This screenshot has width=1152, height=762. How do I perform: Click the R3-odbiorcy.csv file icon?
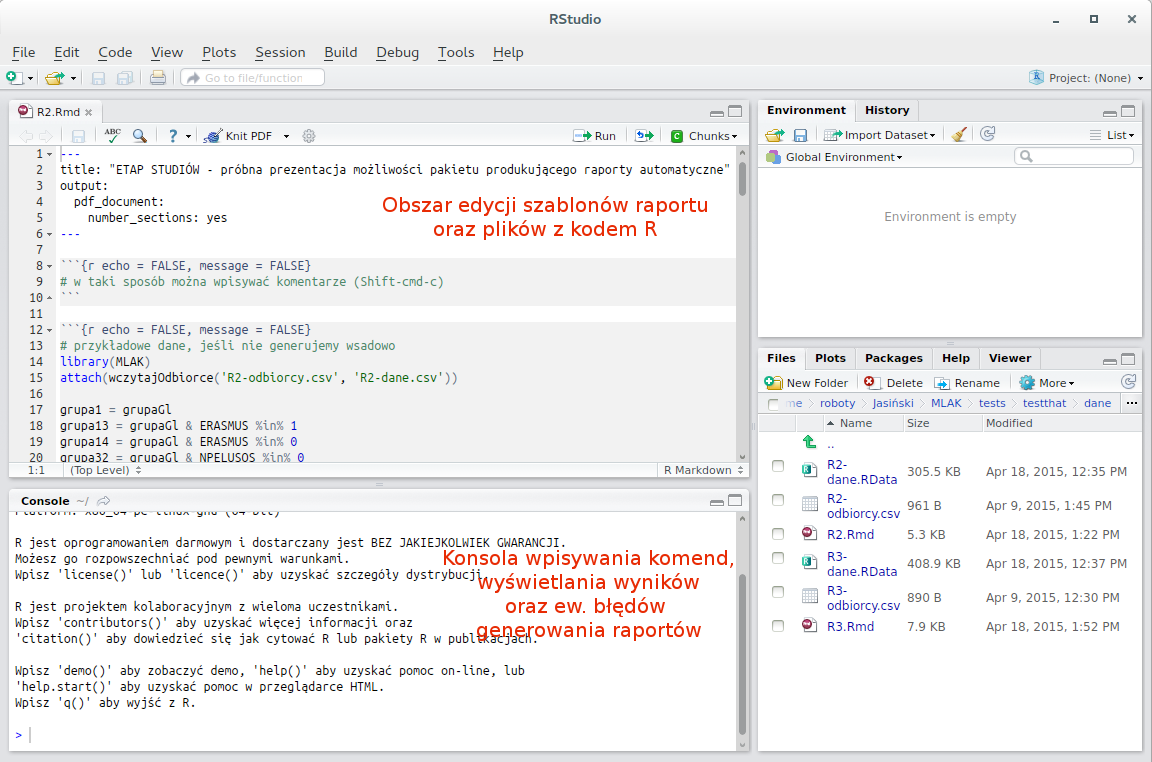click(x=810, y=596)
